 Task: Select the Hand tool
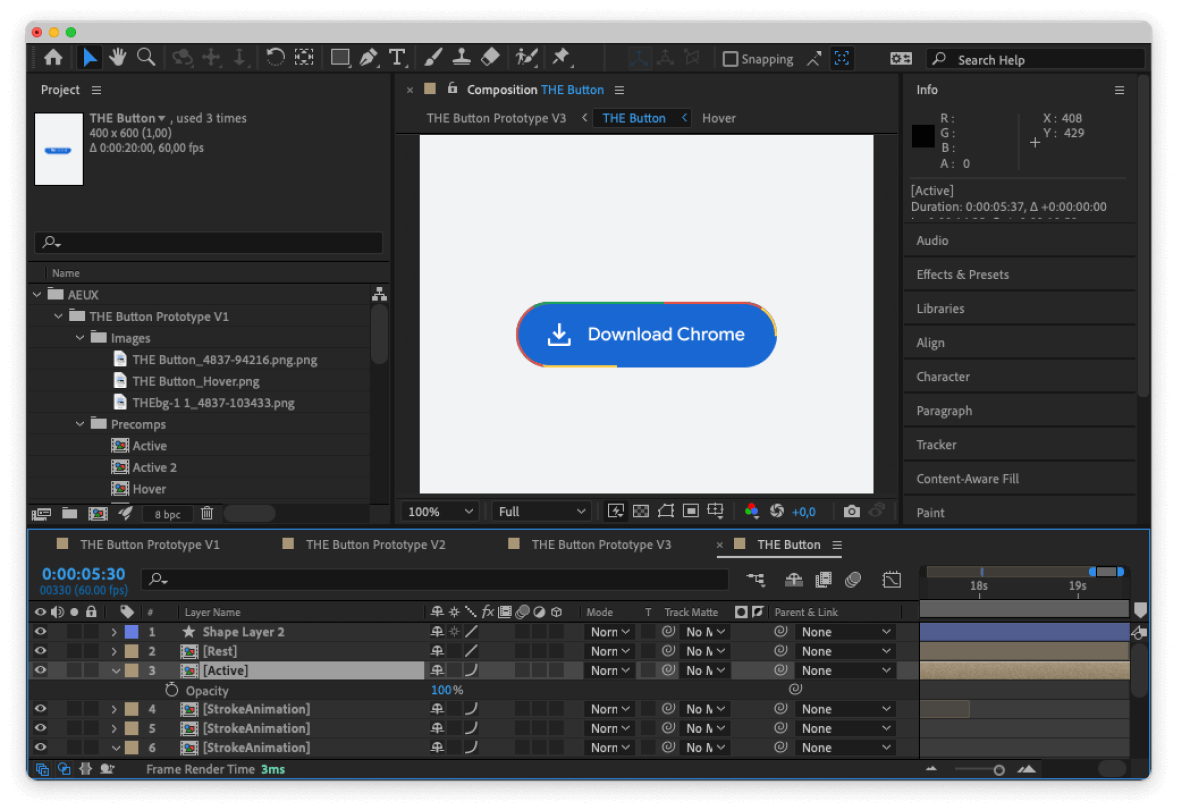[117, 58]
